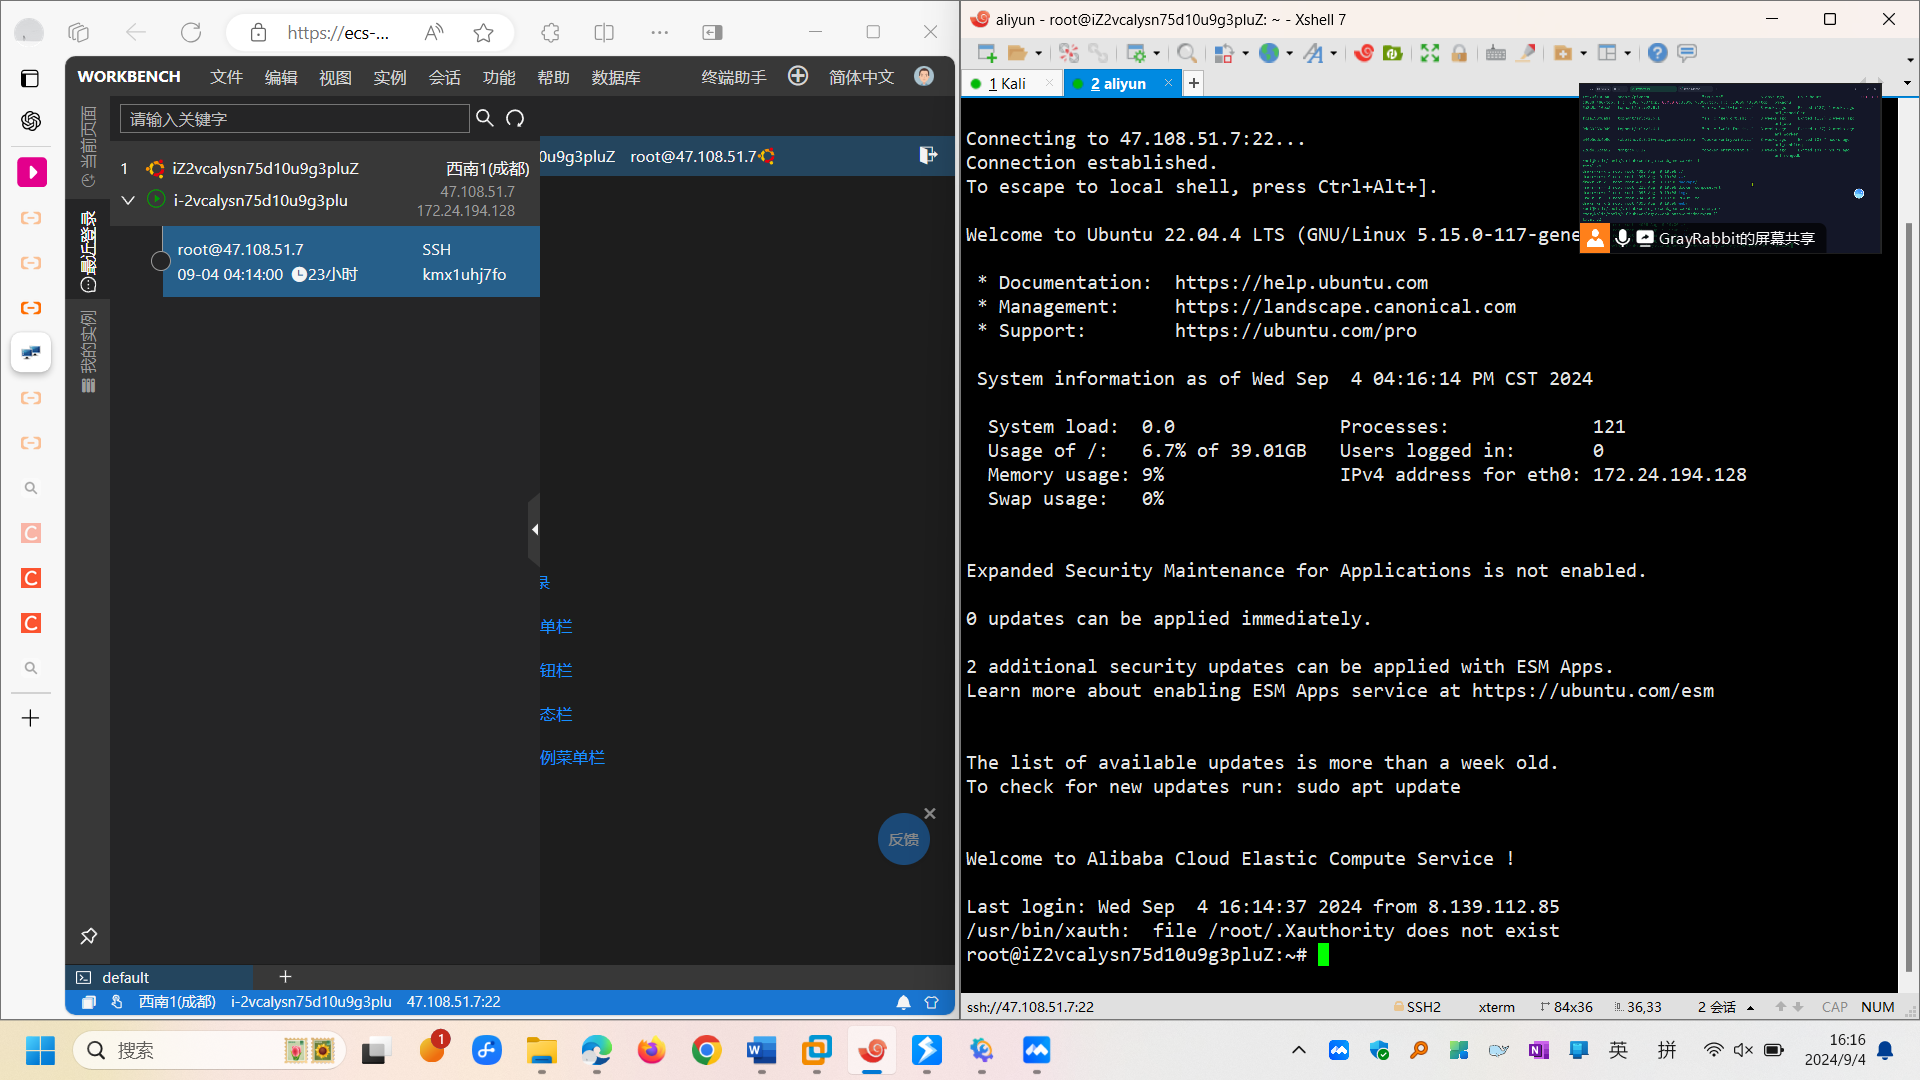1920x1080 pixels.
Task: Open the 文件 menu in Workbench
Action: point(226,77)
